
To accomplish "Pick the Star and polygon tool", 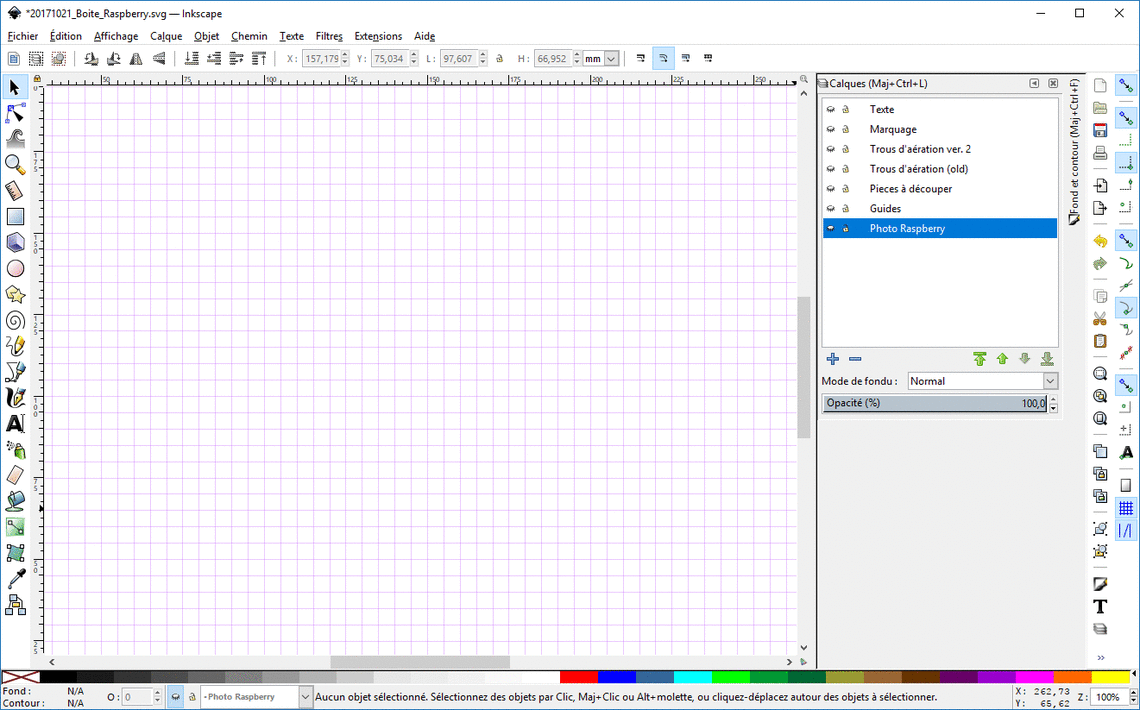I will 15,294.
